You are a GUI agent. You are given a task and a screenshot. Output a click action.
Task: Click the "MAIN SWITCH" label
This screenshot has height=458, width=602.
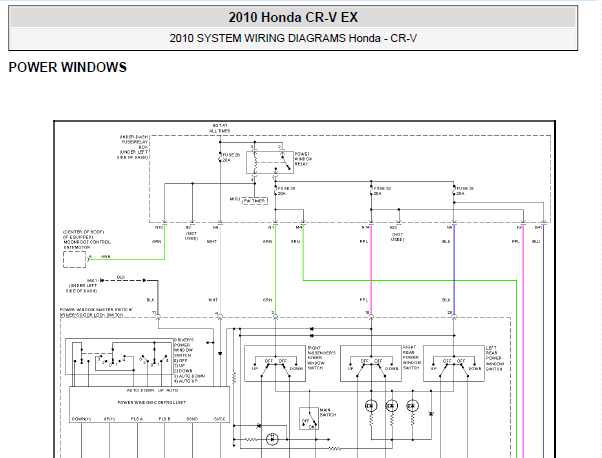click(327, 412)
